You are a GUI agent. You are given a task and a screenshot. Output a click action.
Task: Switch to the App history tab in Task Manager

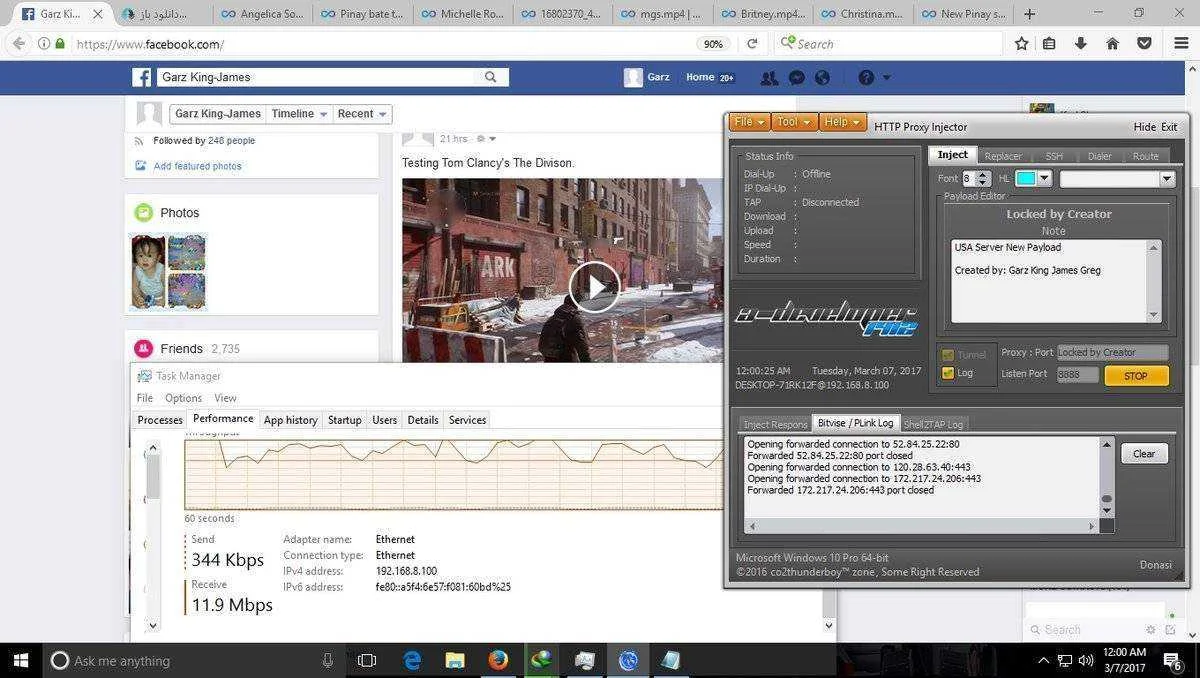(x=290, y=420)
